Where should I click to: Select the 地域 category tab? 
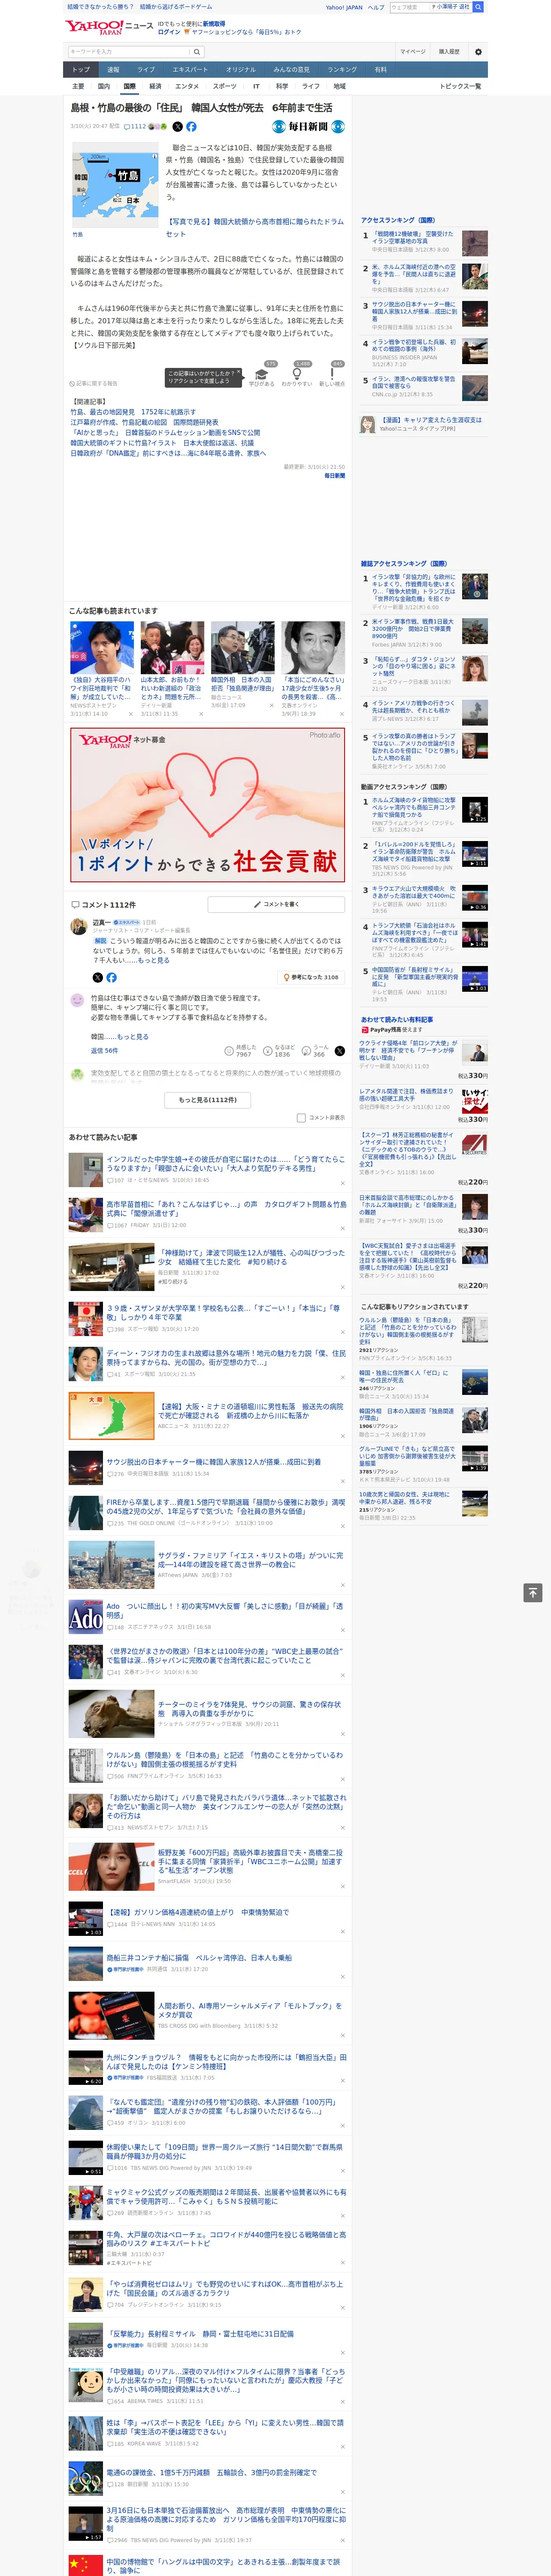coord(339,86)
